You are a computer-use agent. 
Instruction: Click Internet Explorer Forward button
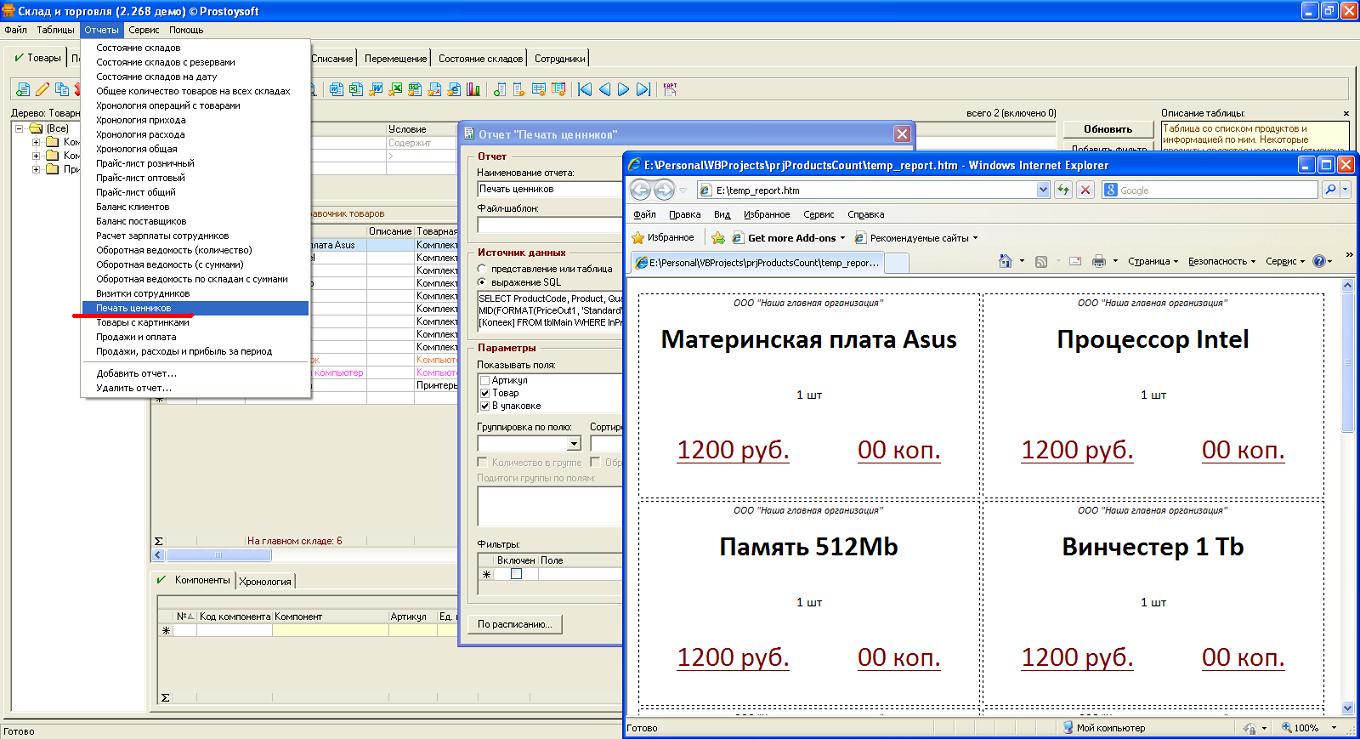click(663, 190)
